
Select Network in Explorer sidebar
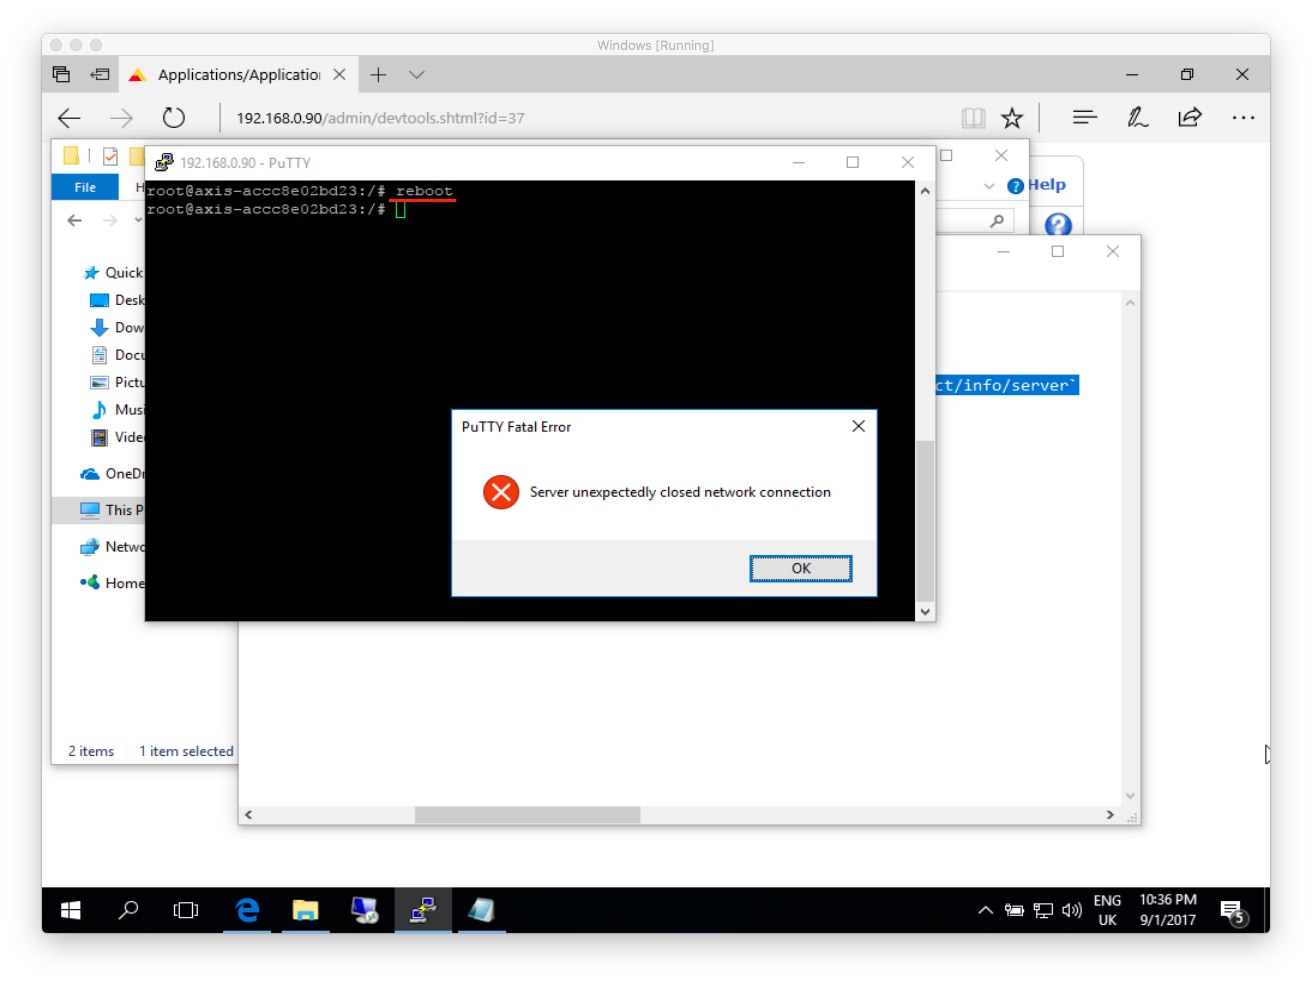point(112,547)
